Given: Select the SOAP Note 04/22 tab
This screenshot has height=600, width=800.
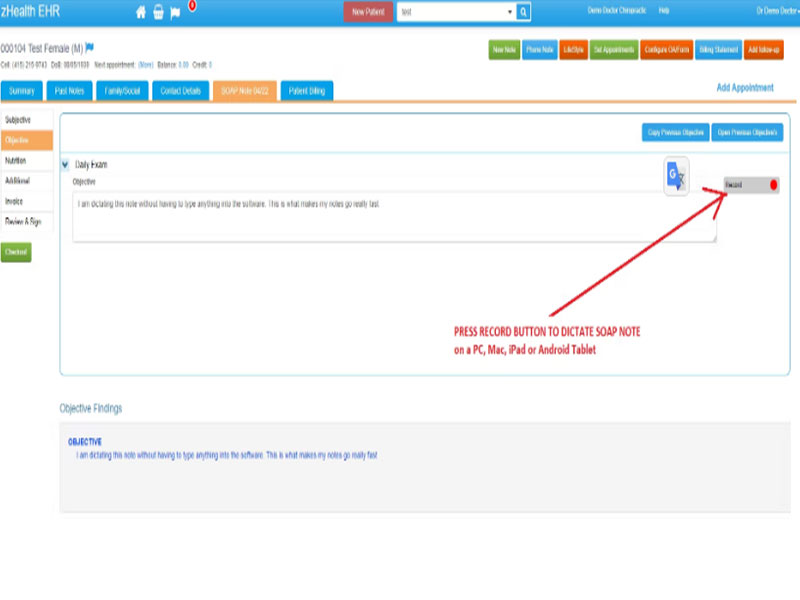Looking at the screenshot, I should [x=245, y=91].
